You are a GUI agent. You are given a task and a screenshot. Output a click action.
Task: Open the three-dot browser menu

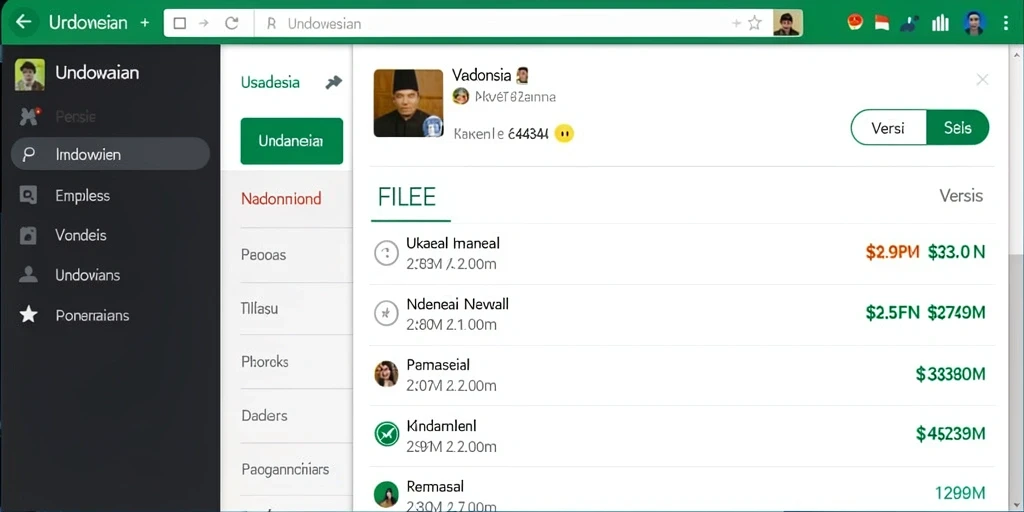point(1005,24)
